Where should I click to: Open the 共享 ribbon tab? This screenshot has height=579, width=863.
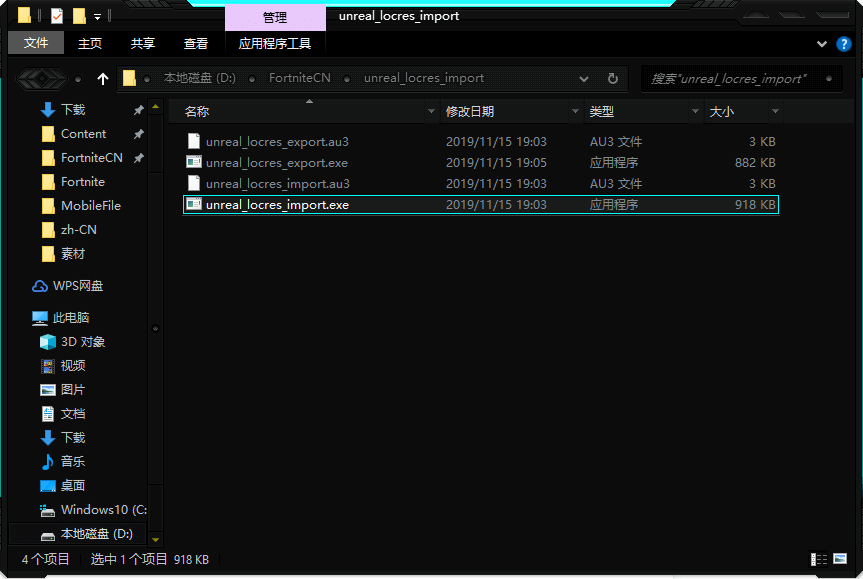(143, 43)
